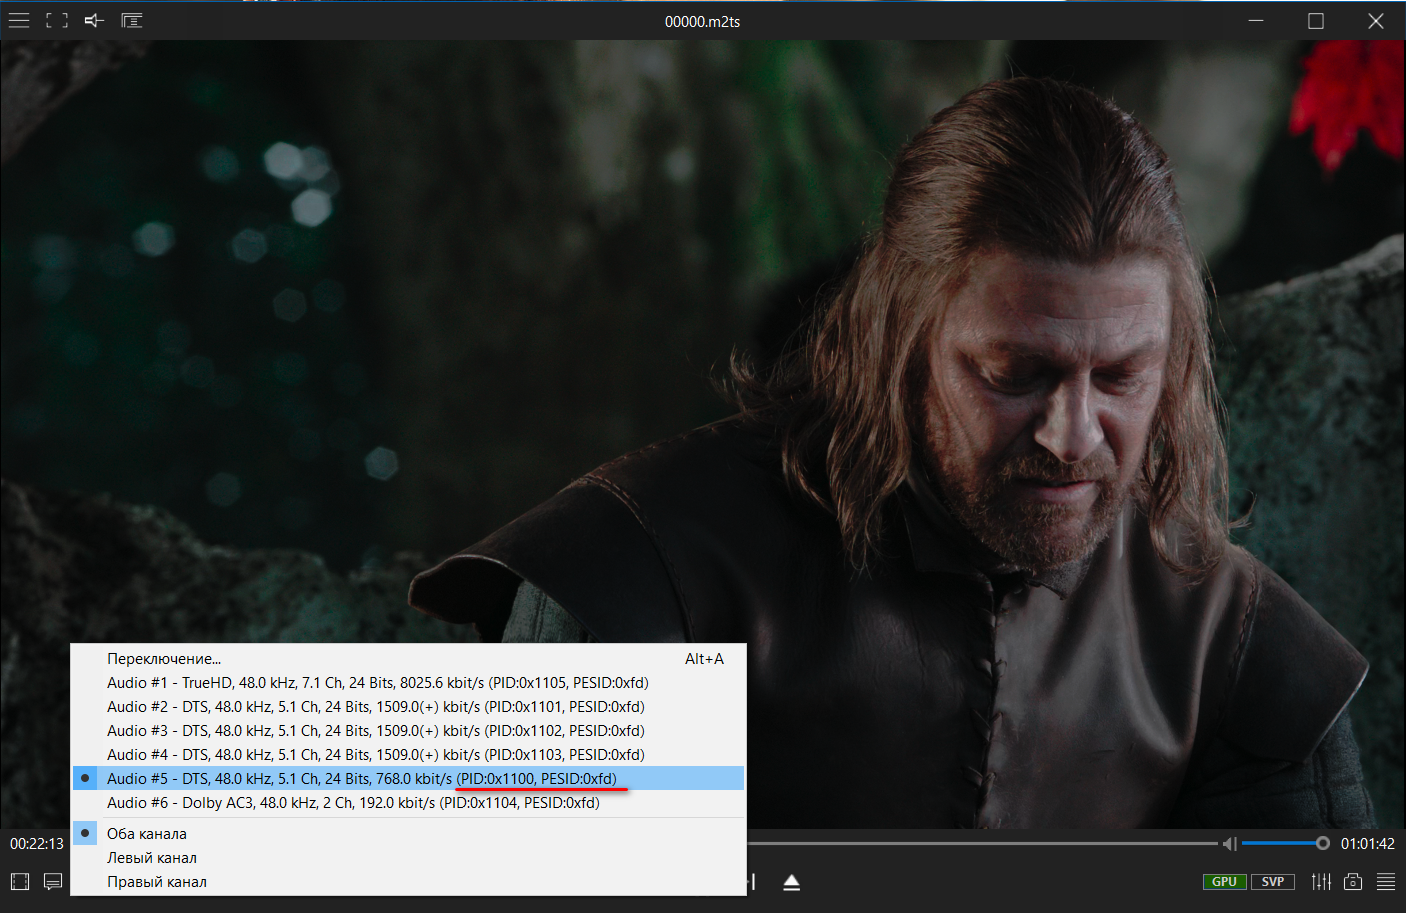This screenshot has width=1406, height=913.
Task: Click the fullscreen brackets icon
Action: (x=57, y=21)
